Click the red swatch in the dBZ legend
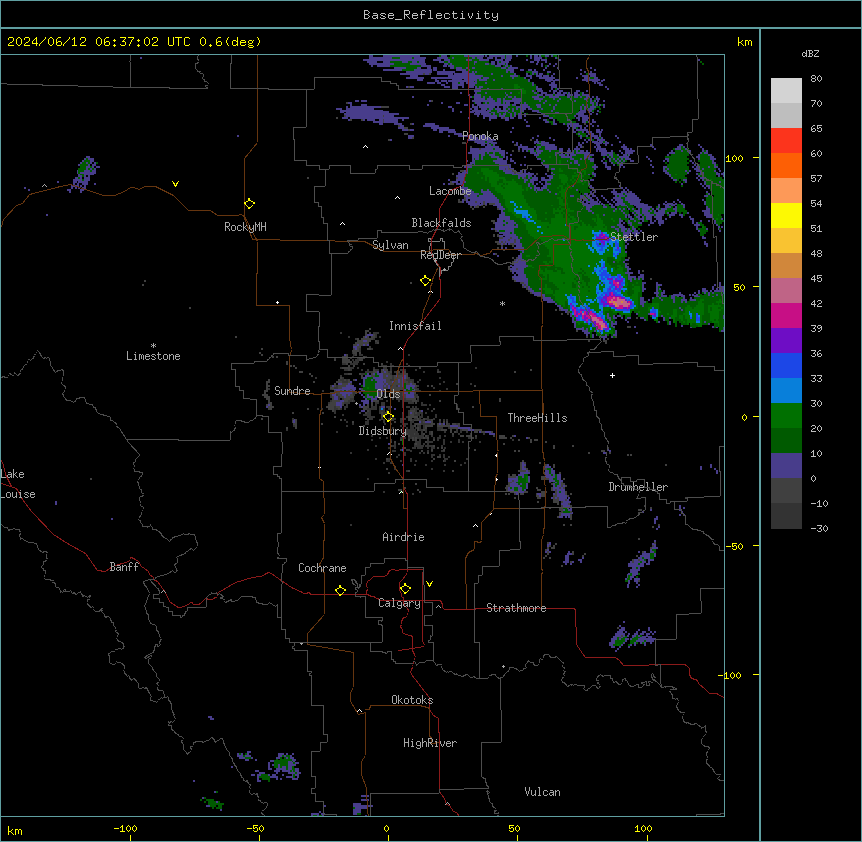The height and width of the screenshot is (842, 862). point(786,141)
